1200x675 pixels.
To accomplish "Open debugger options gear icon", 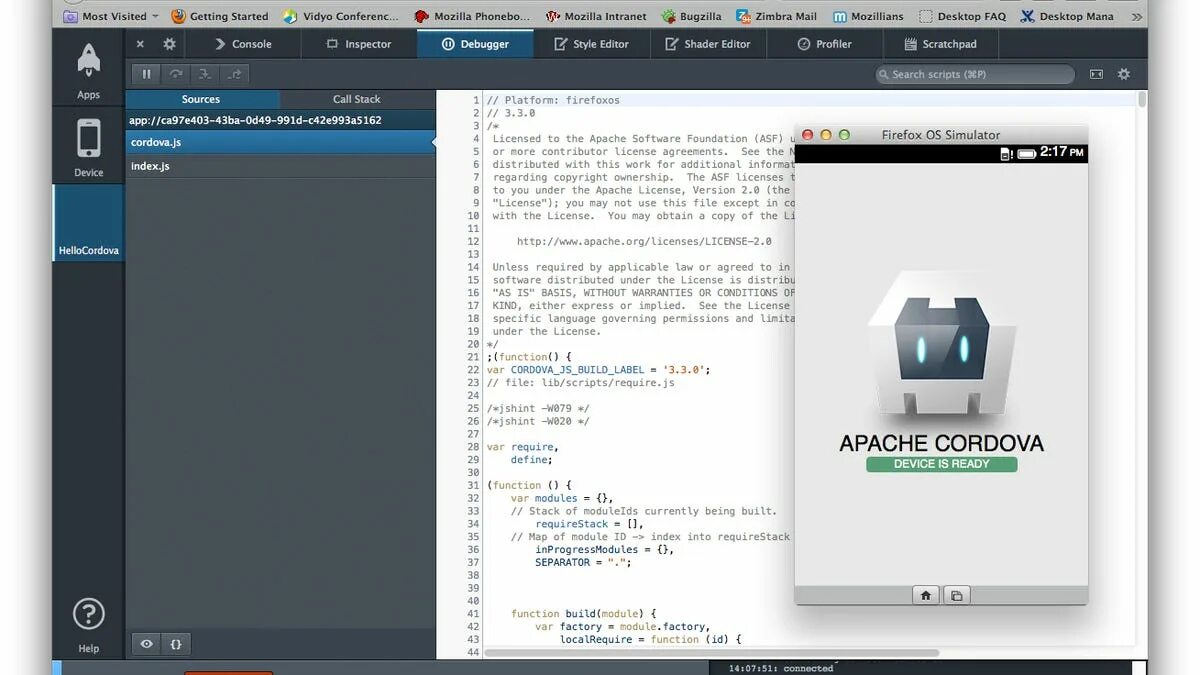I will click(1124, 74).
